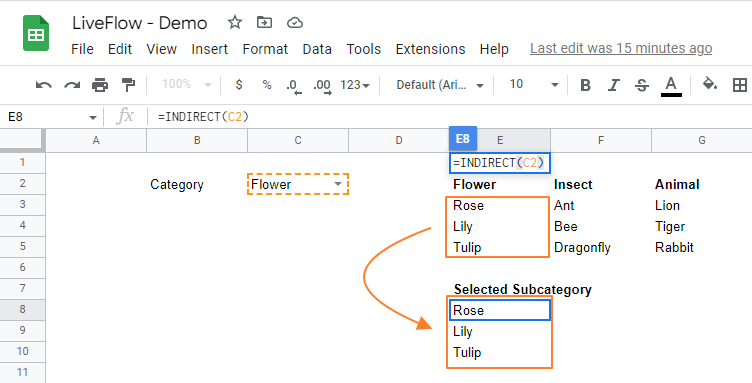The width and height of the screenshot is (752, 383).
Task: Open the Format menu
Action: coord(265,49)
